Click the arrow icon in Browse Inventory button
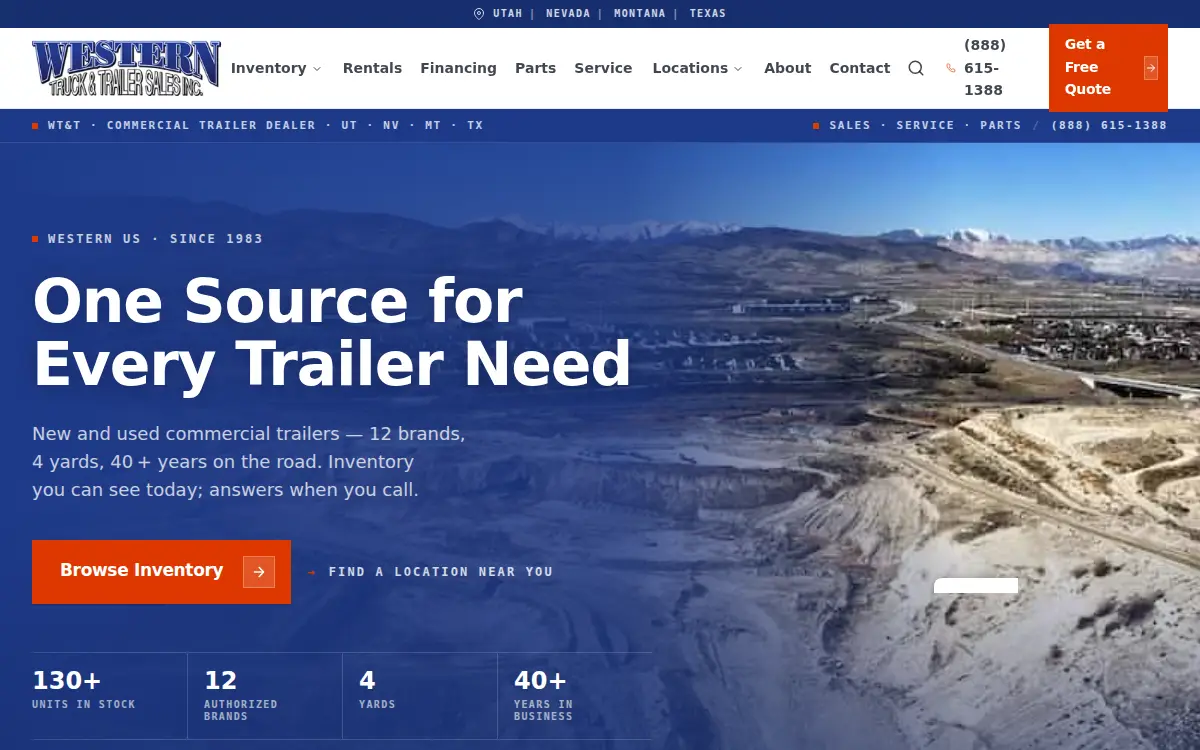 (259, 572)
